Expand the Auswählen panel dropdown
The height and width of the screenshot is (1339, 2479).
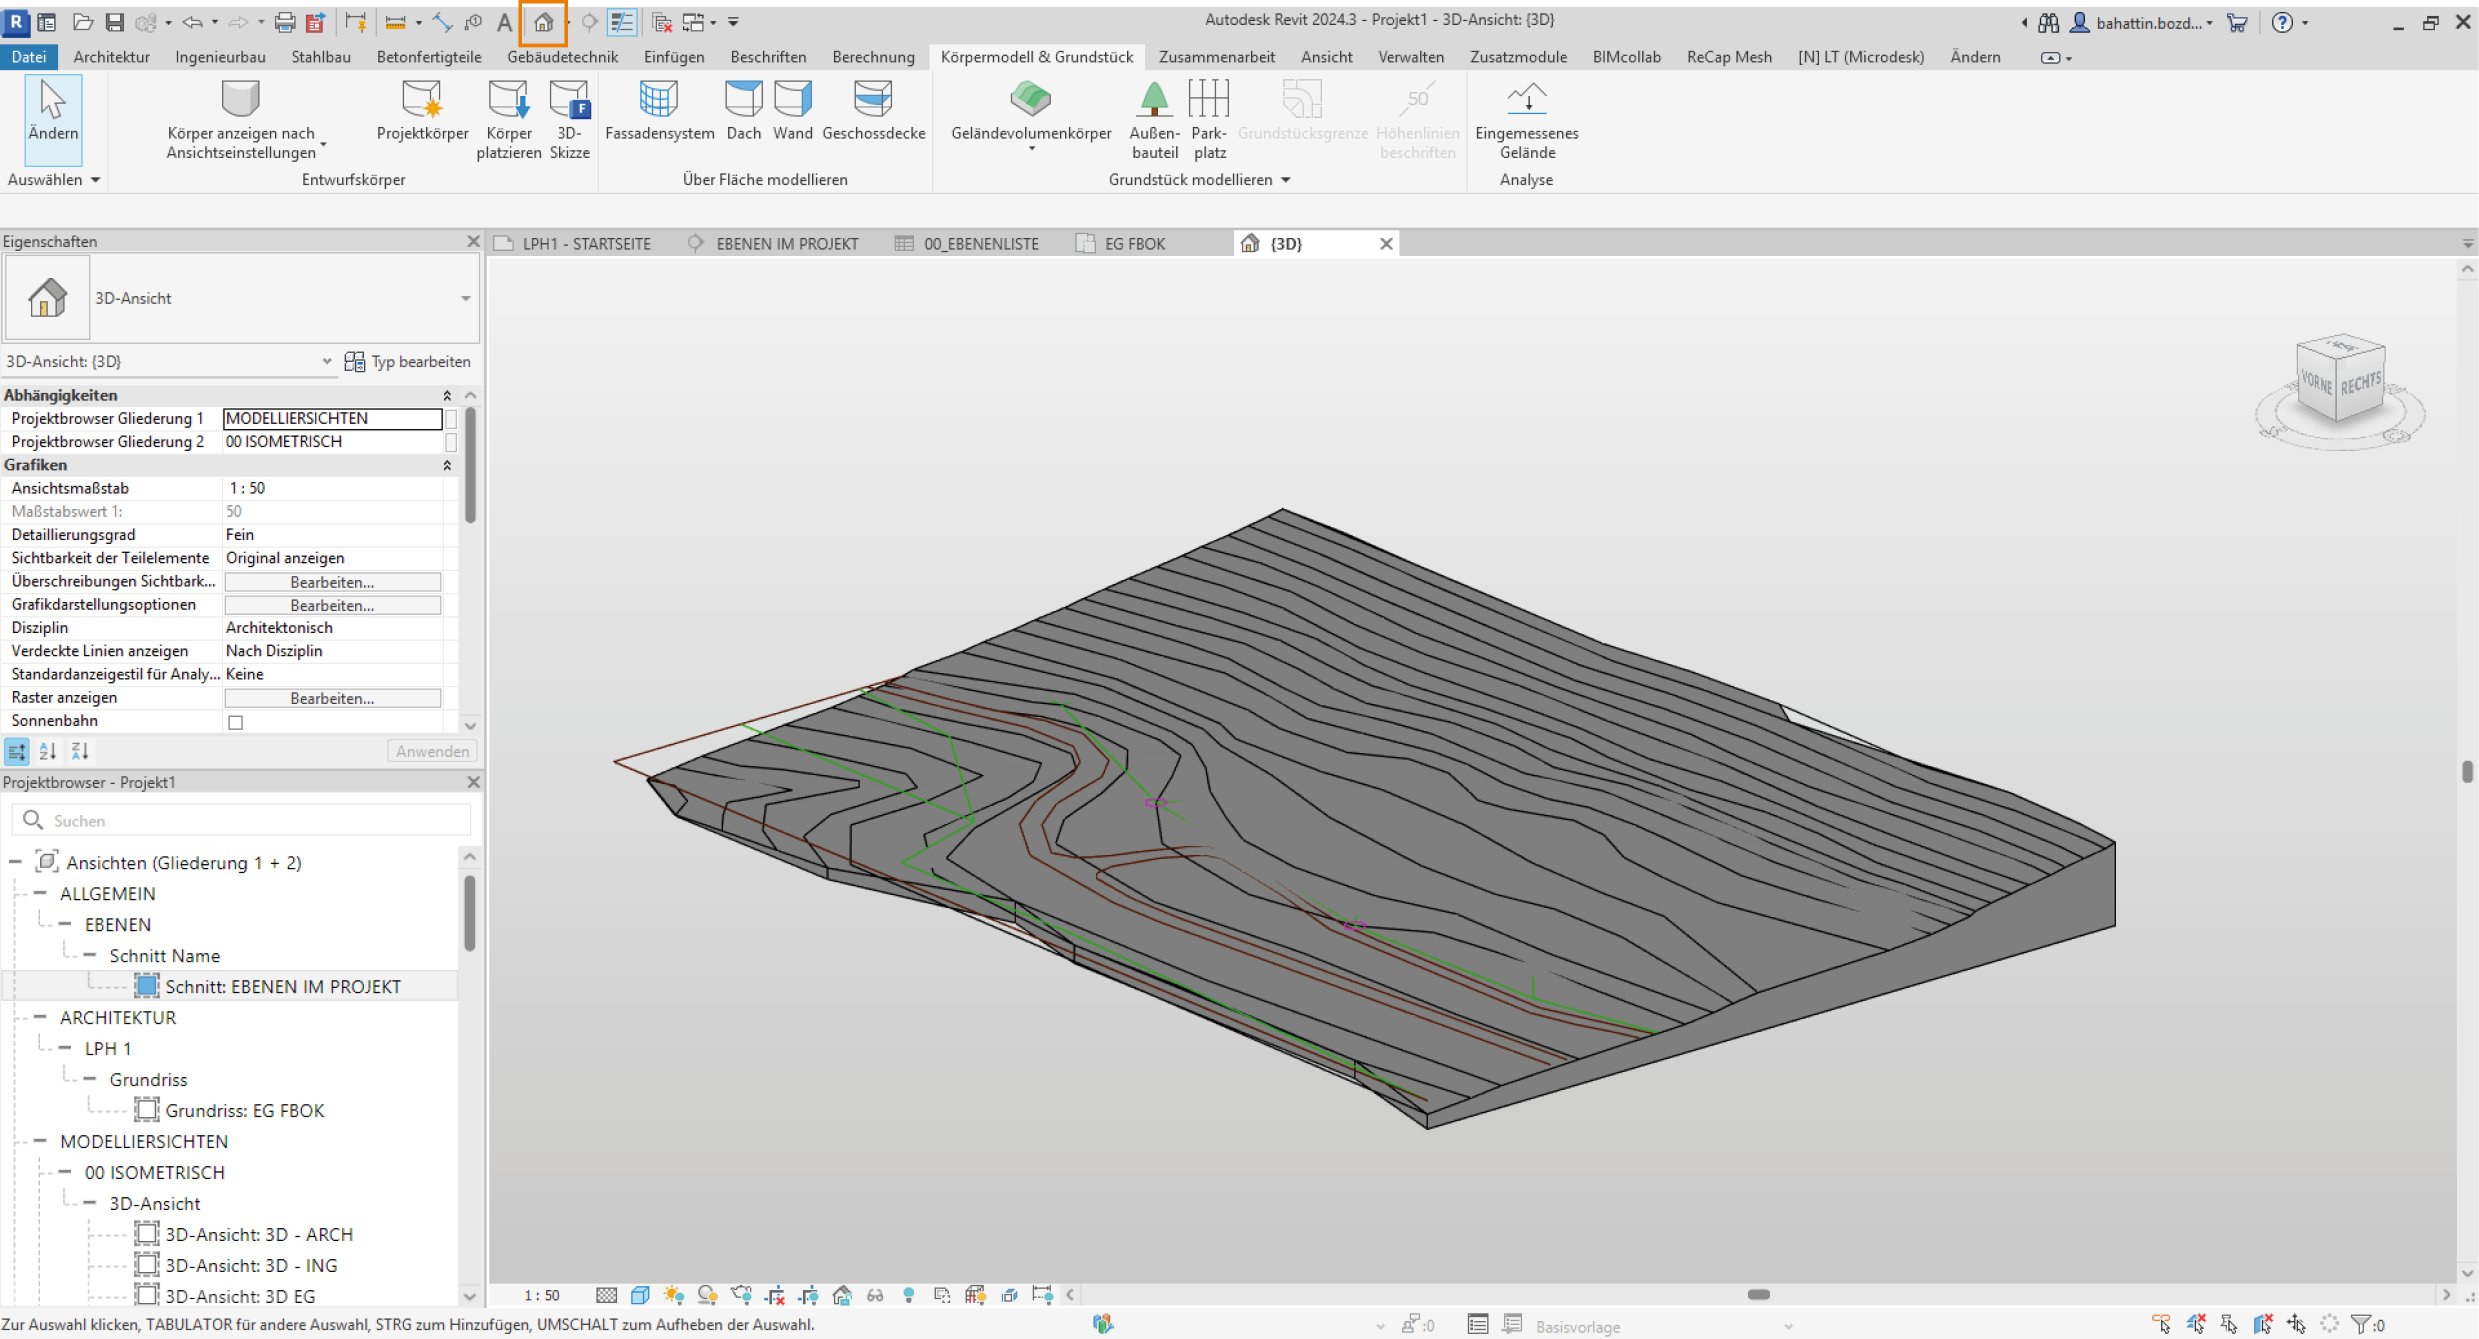(x=96, y=180)
